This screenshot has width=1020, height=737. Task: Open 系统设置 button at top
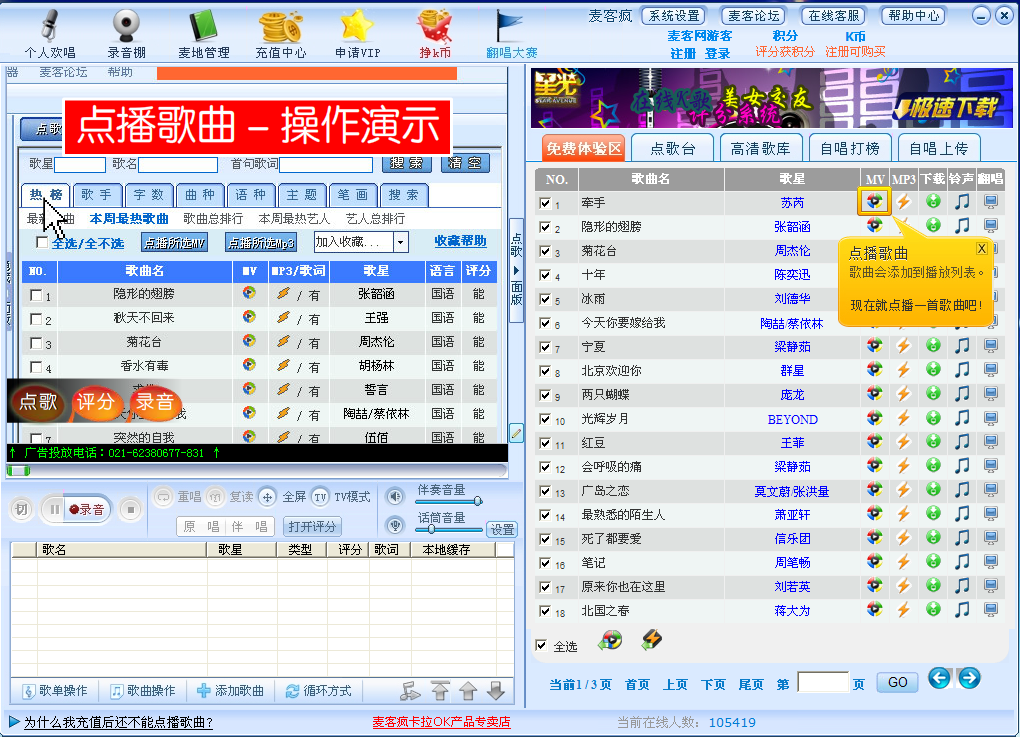(674, 16)
